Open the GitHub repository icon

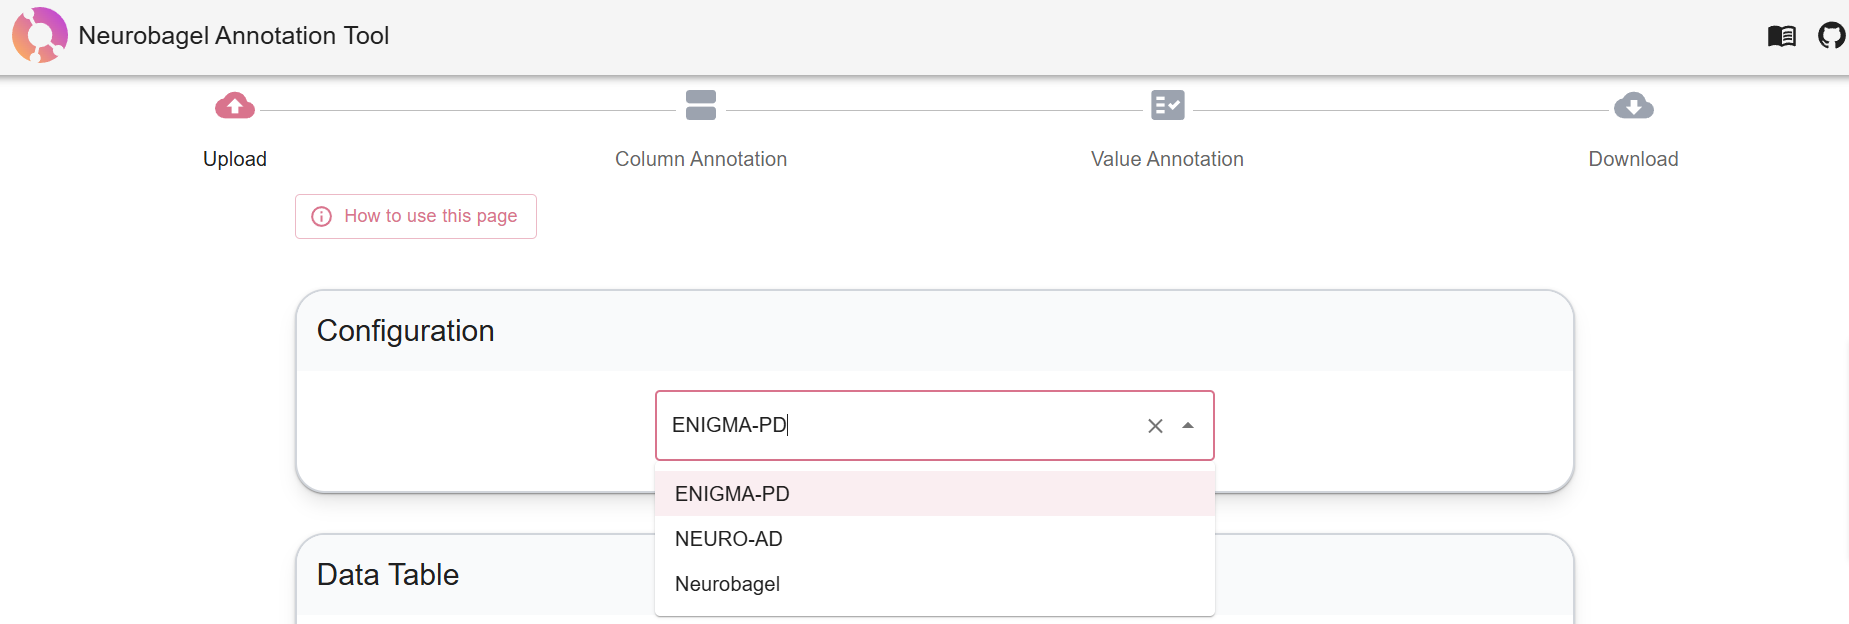click(1832, 36)
